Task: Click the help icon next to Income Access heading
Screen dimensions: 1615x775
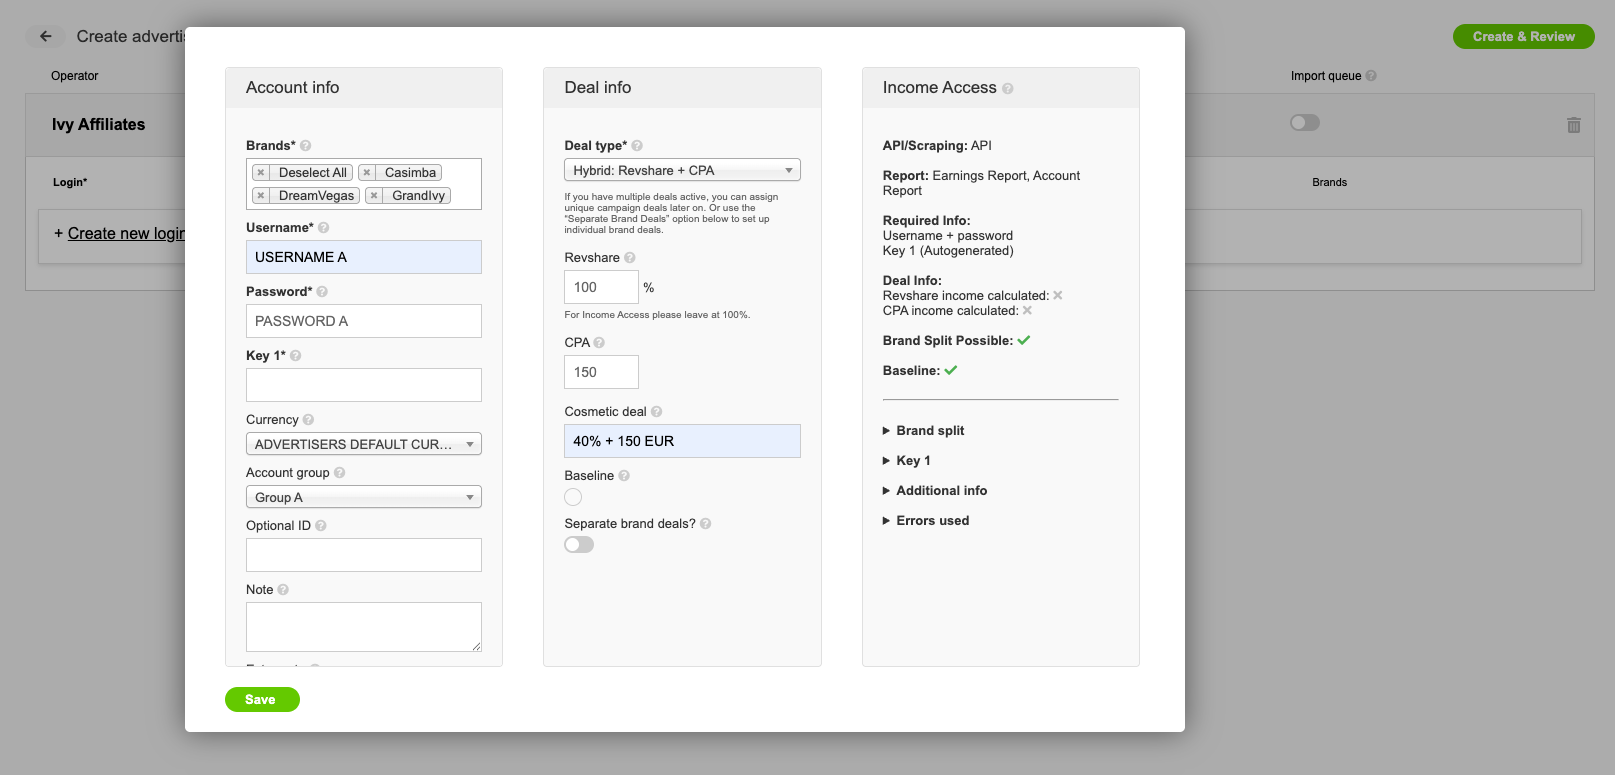Action: 1008,89
